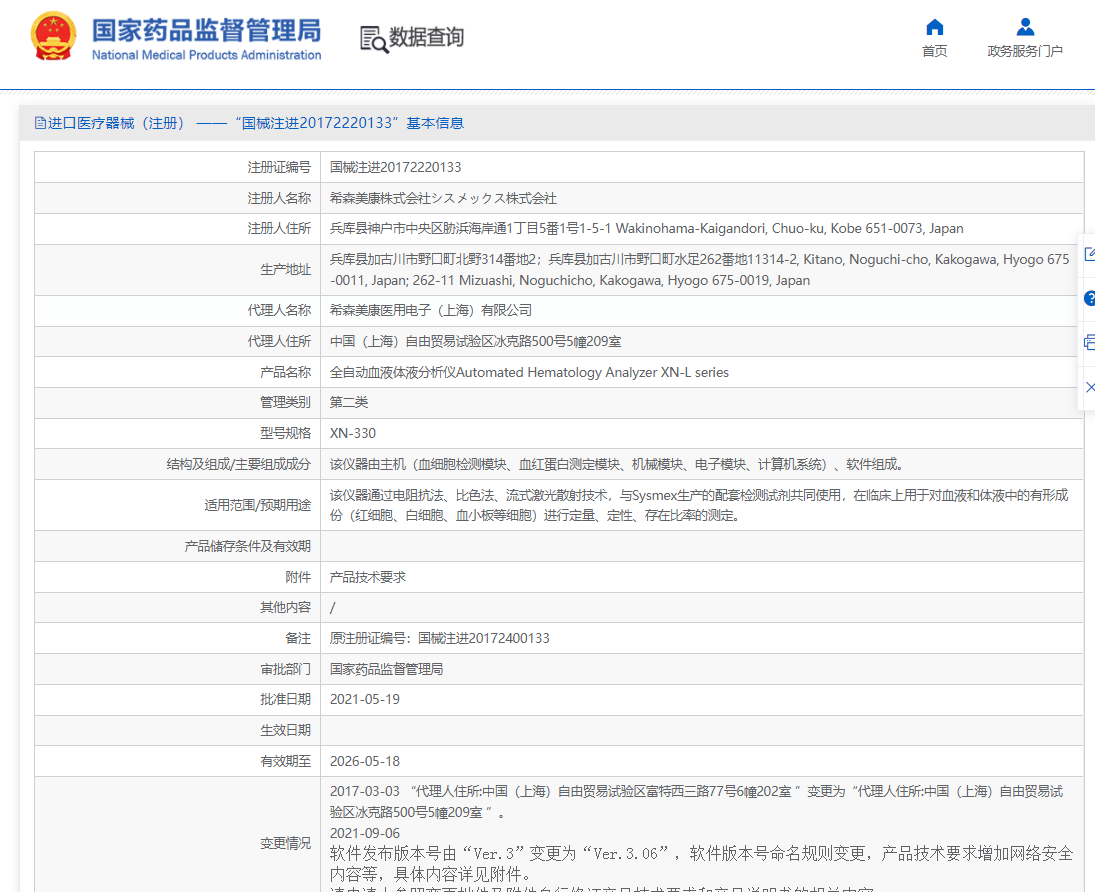The width and height of the screenshot is (1095, 892).
Task: Open the 政务服务门户 user icon
Action: click(x=1025, y=27)
